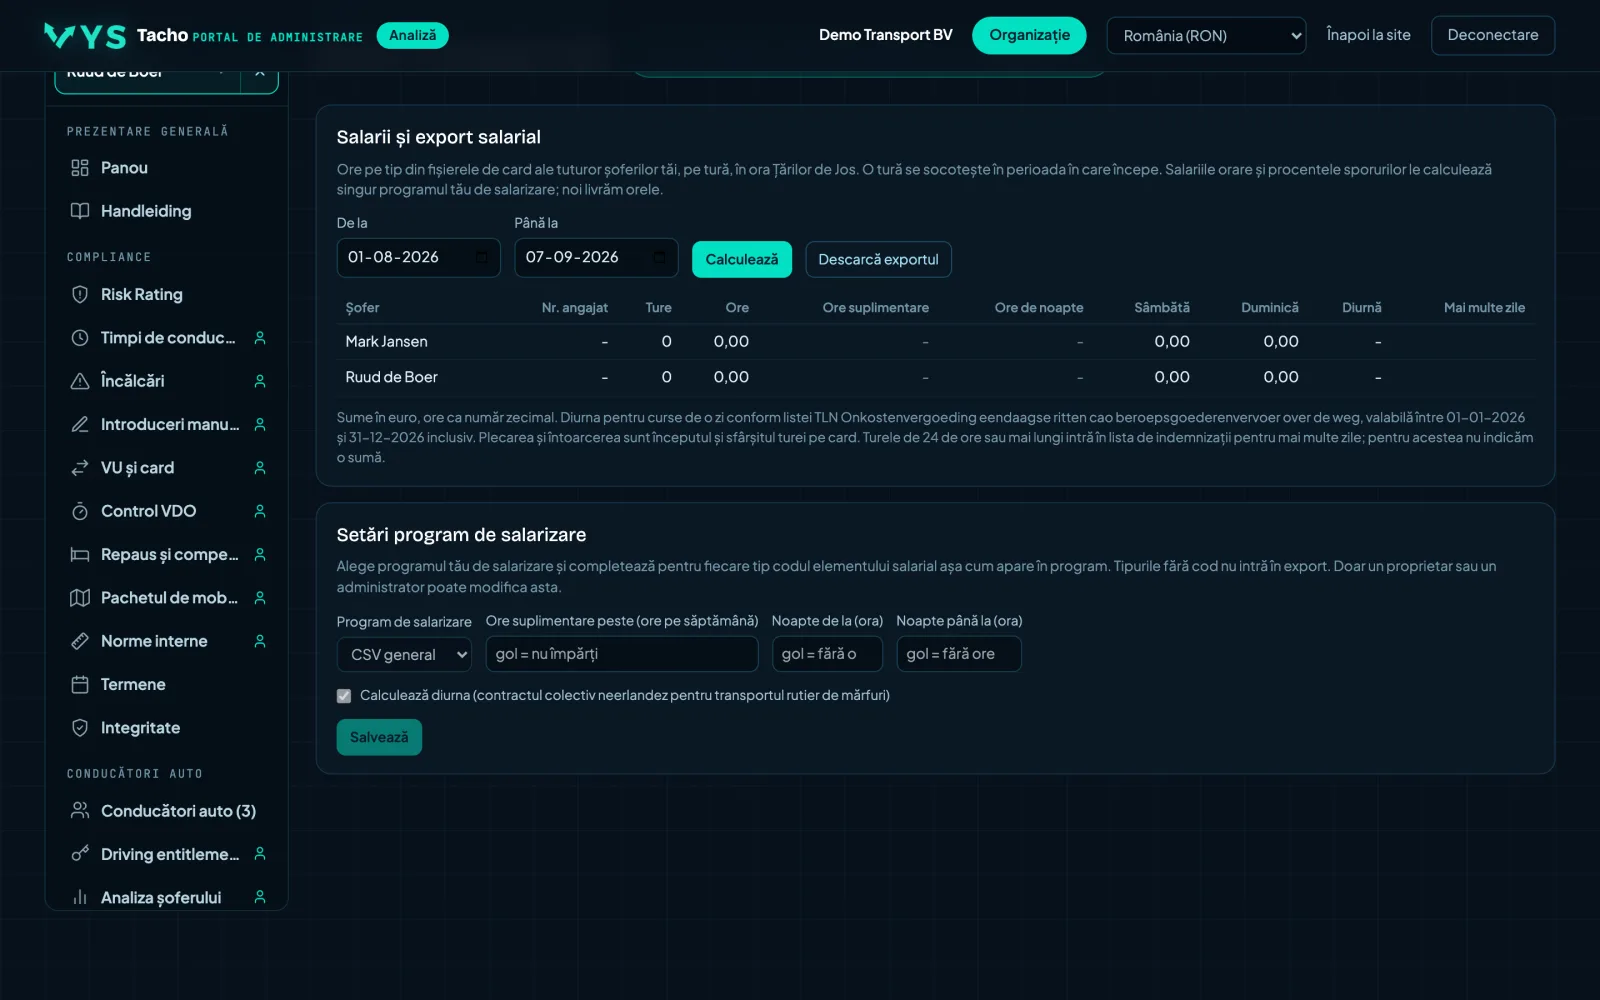Open the Handleiding book icon
The image size is (1600, 1000).
[80, 211]
